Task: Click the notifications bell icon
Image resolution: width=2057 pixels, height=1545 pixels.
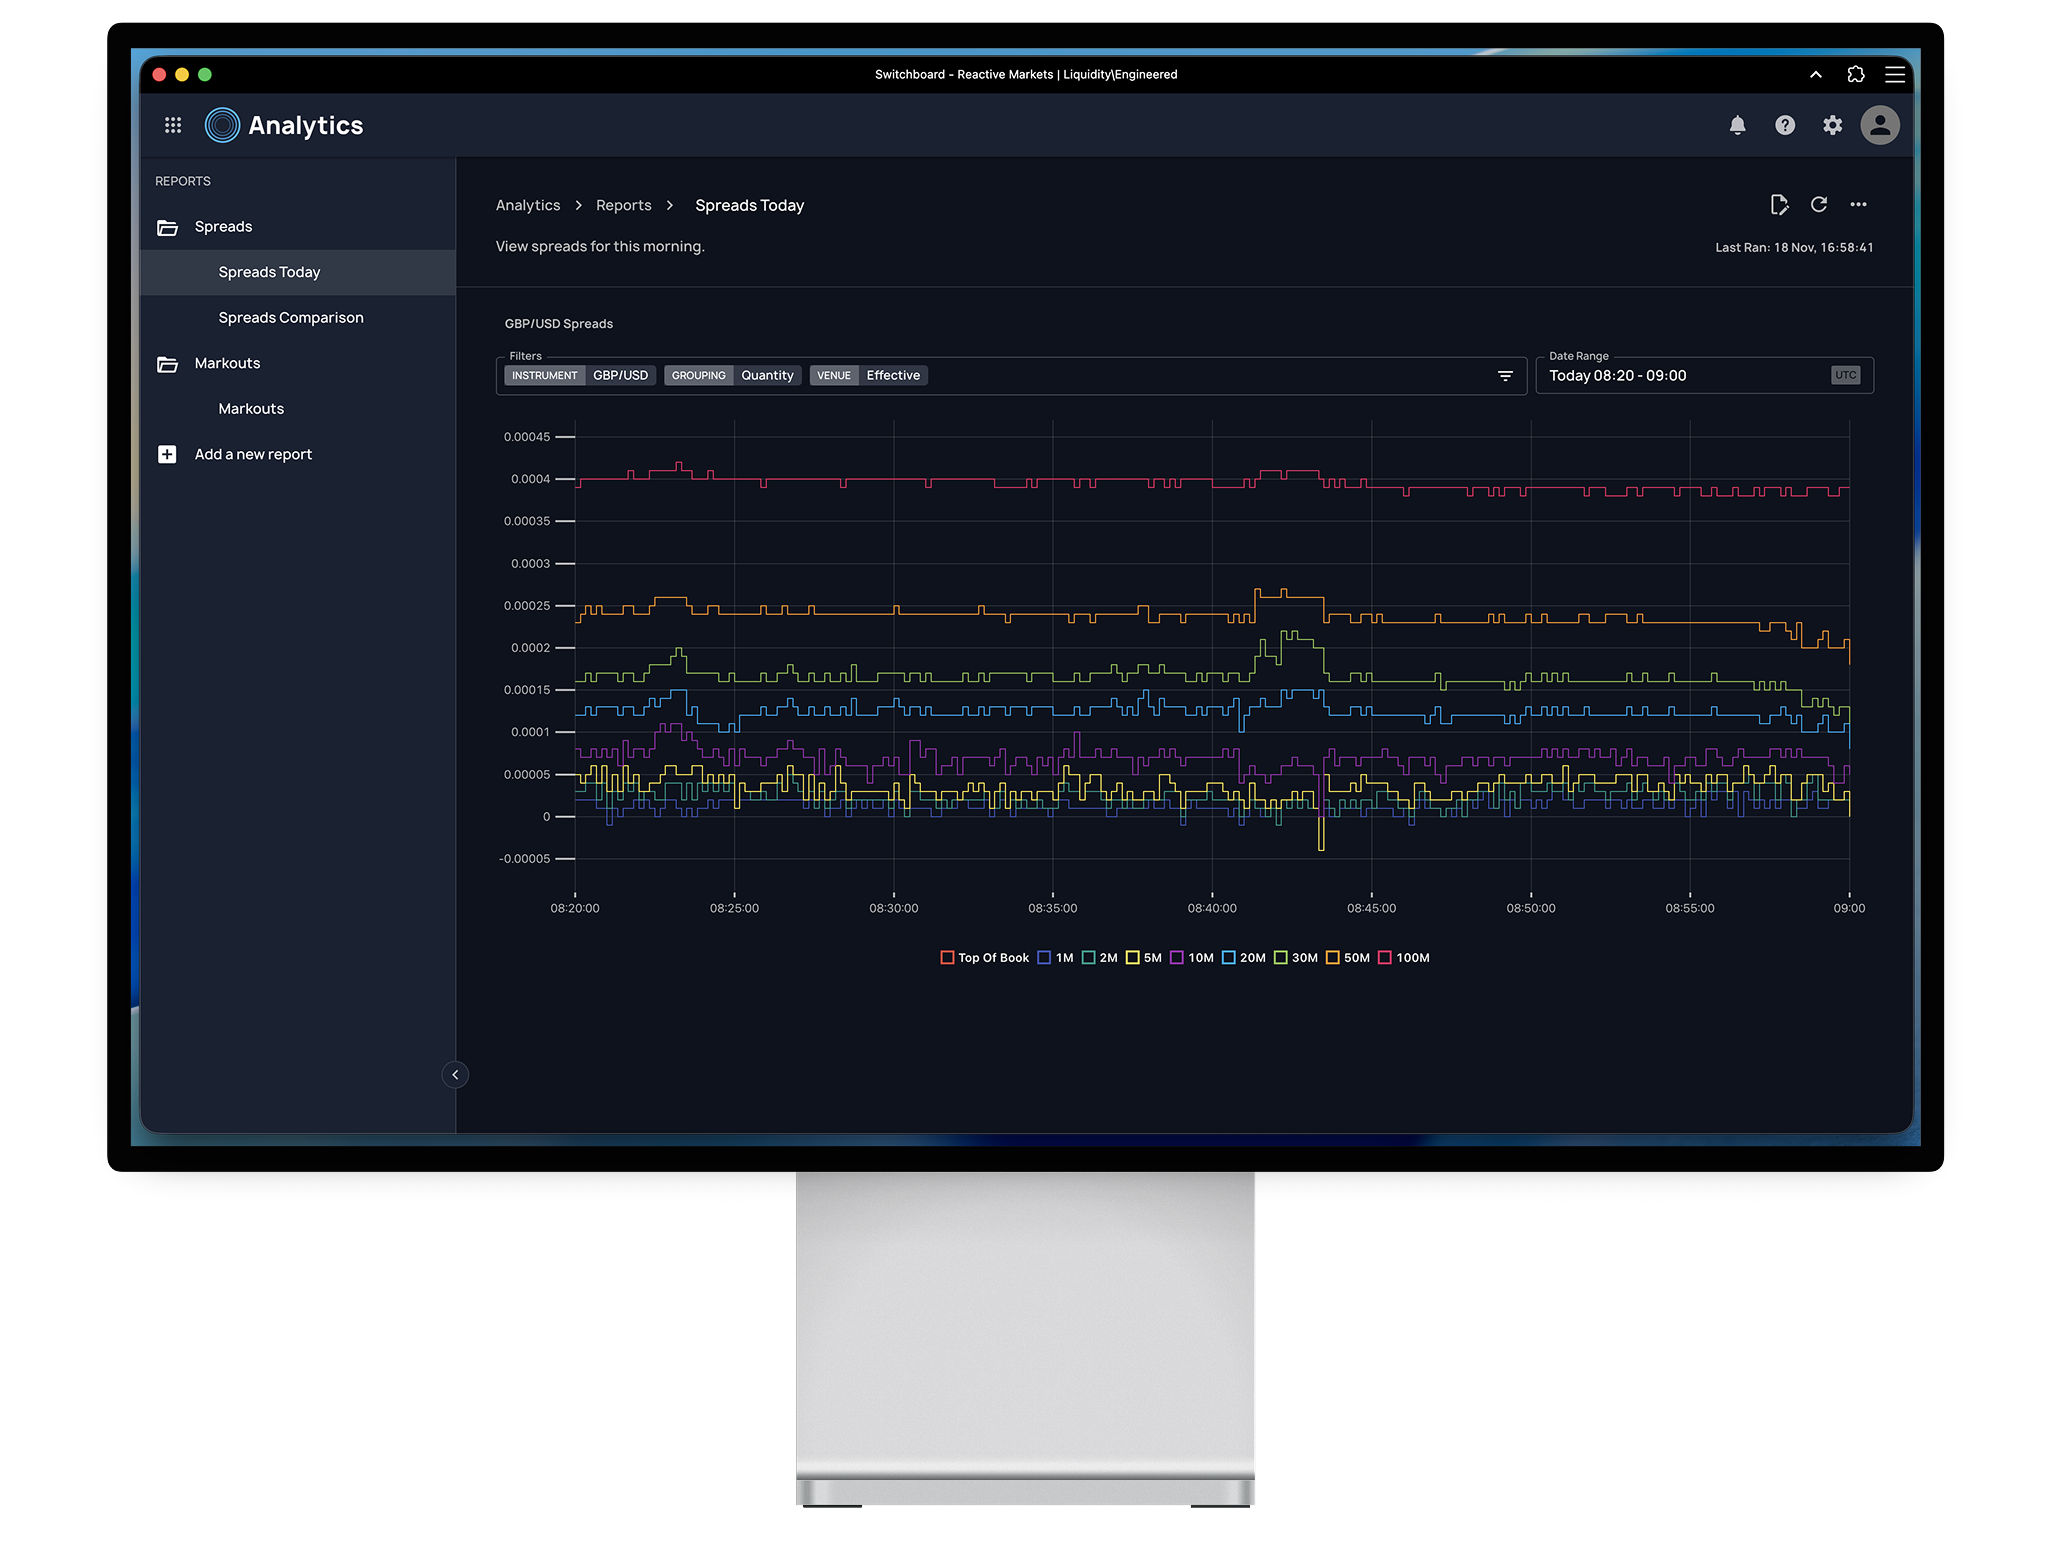Action: point(1737,125)
